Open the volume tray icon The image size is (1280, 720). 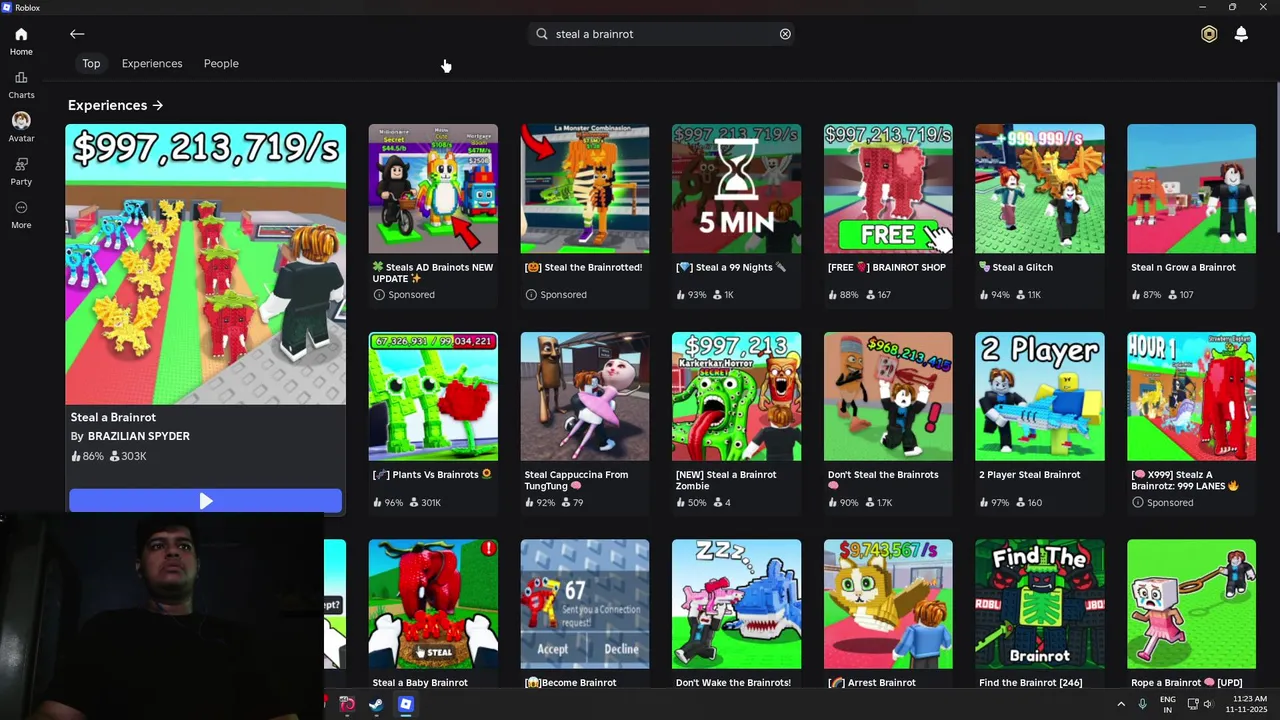click(x=1208, y=705)
